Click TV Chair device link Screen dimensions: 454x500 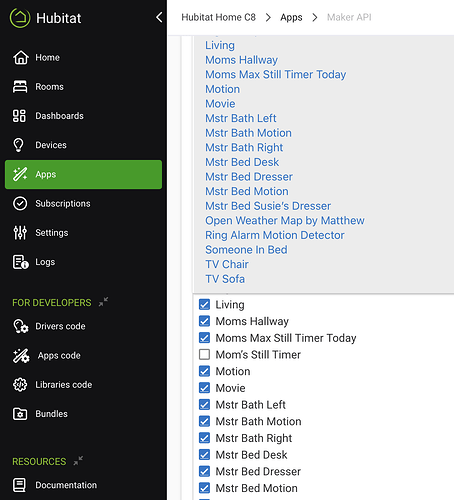(x=227, y=264)
